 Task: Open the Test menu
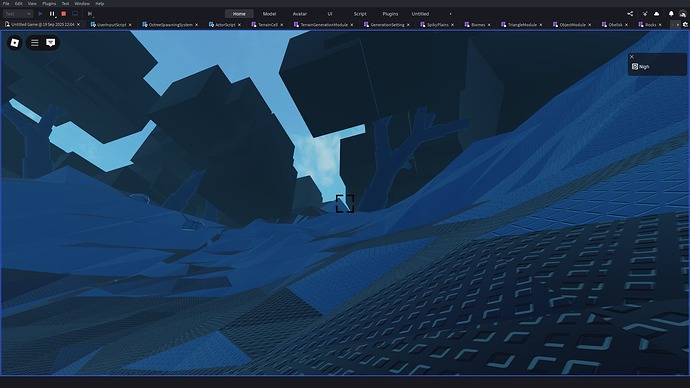(65, 4)
